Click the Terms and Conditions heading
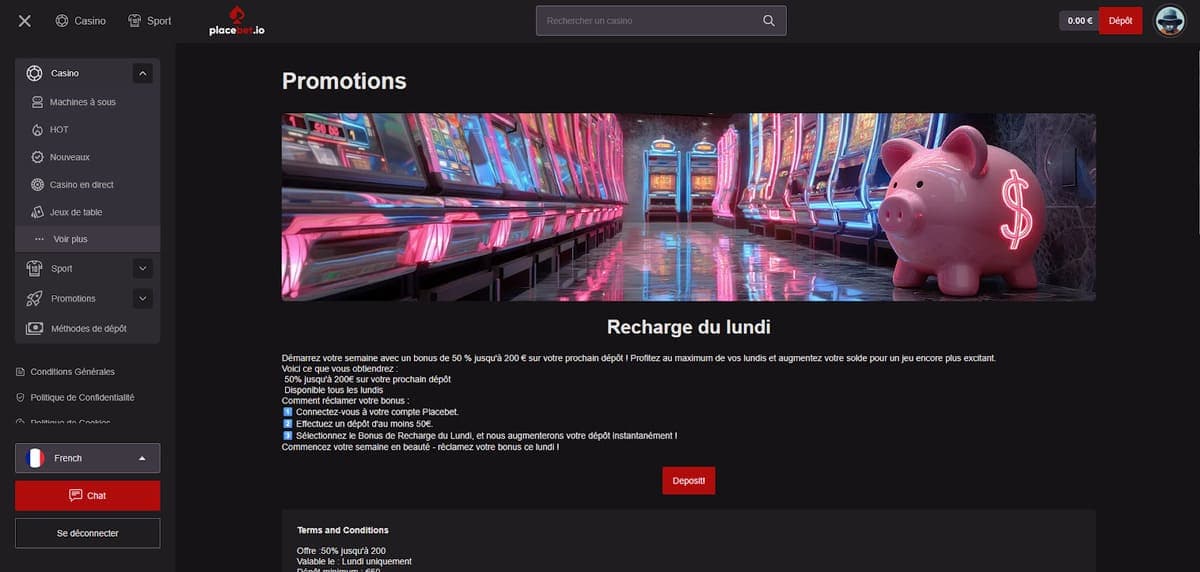Image resolution: width=1200 pixels, height=572 pixels. (343, 530)
